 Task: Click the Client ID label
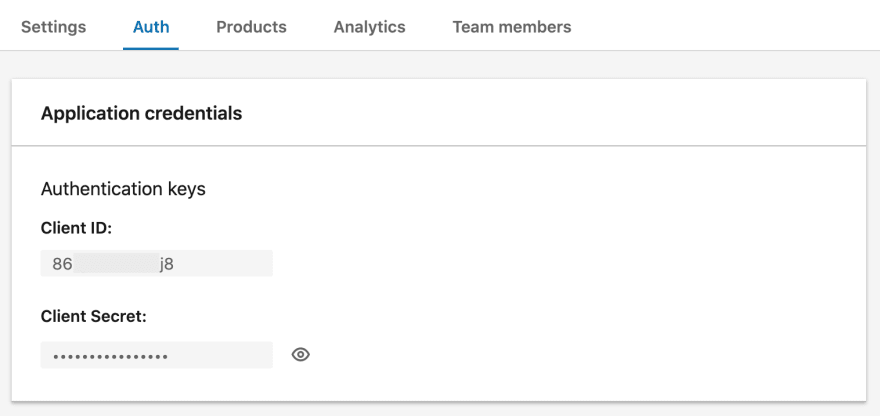pyautogui.click(x=77, y=228)
